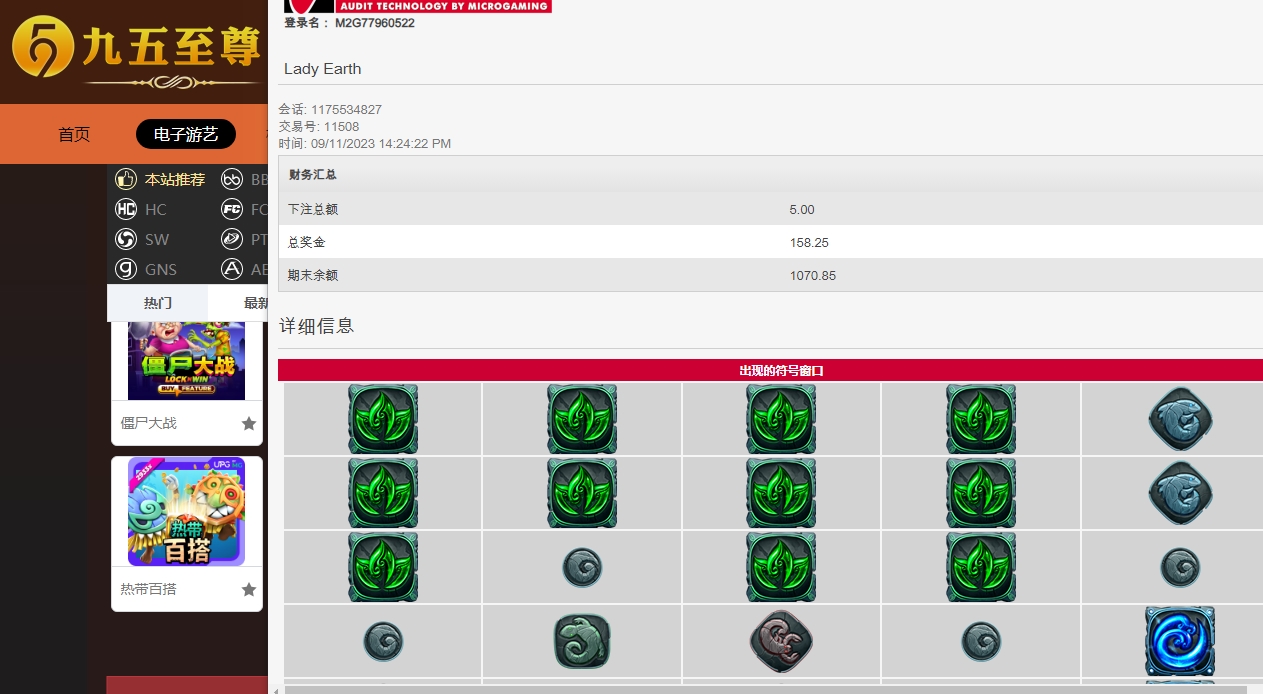Click the third-row green leaf, first reel
The height and width of the screenshot is (694, 1263).
383,567
